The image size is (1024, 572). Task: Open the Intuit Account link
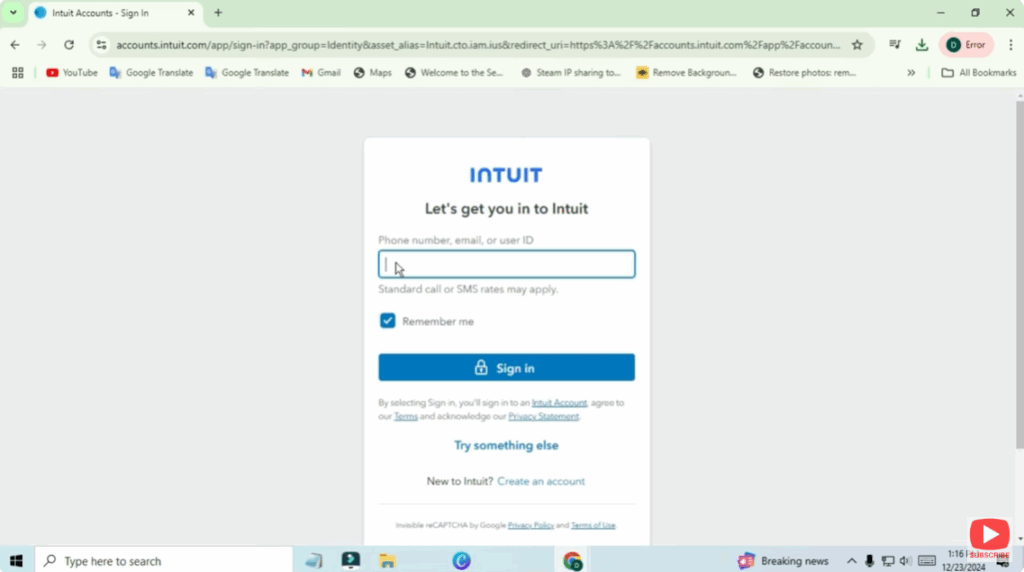point(559,403)
